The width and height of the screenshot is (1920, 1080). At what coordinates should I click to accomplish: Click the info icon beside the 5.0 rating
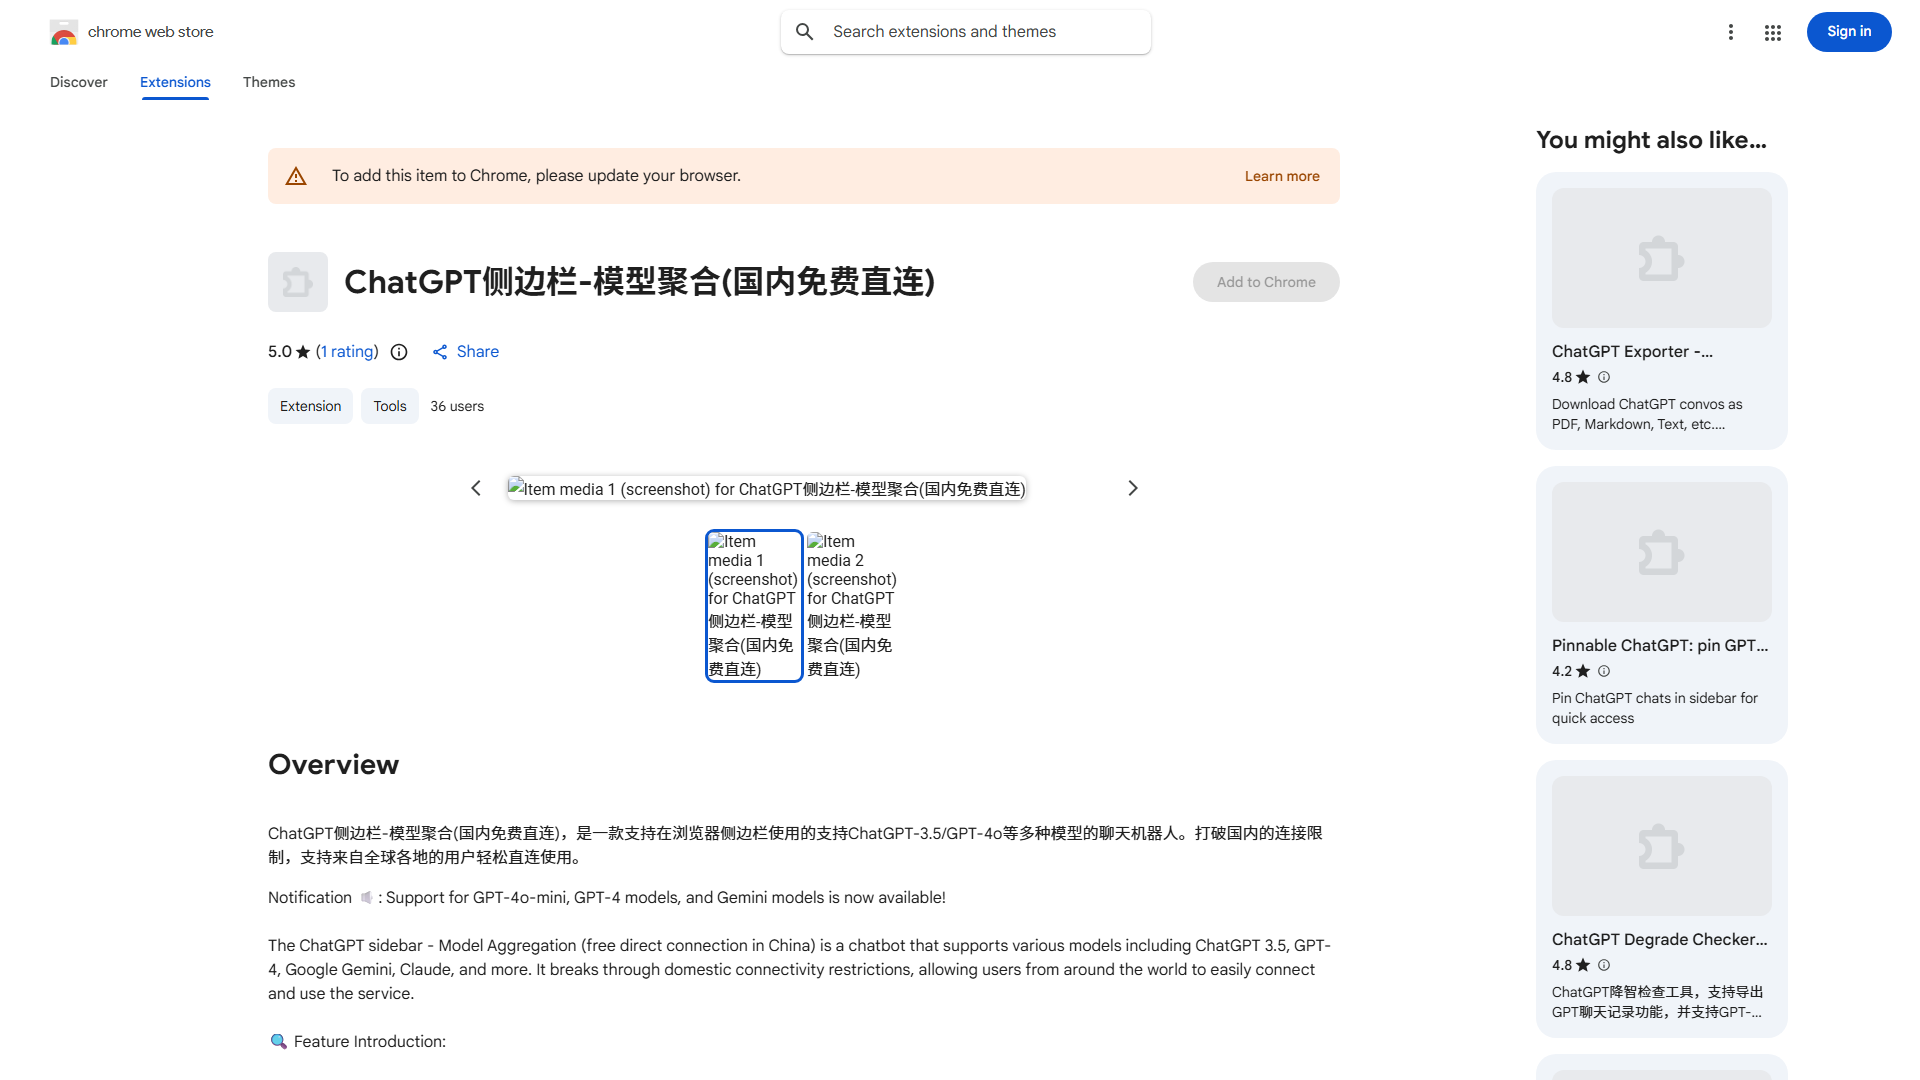399,352
